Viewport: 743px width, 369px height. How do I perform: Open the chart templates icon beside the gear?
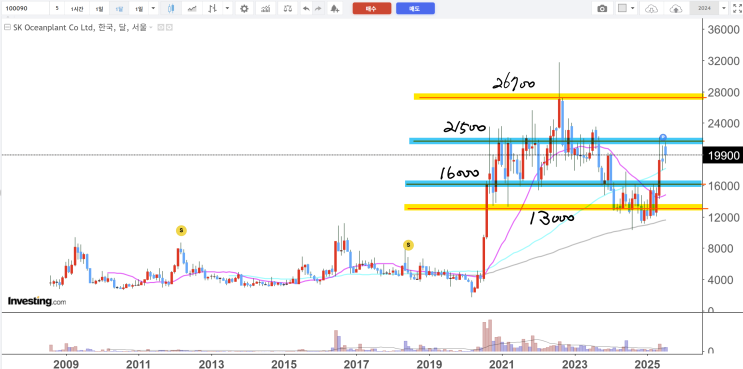pyautogui.click(x=266, y=9)
